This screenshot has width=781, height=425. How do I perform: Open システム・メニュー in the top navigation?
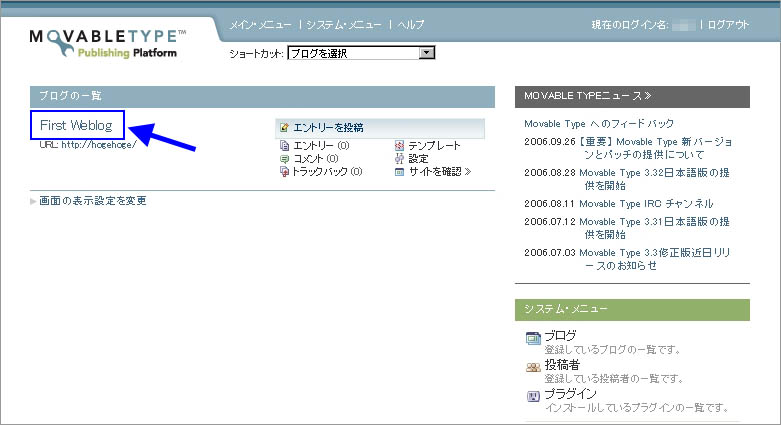344,24
